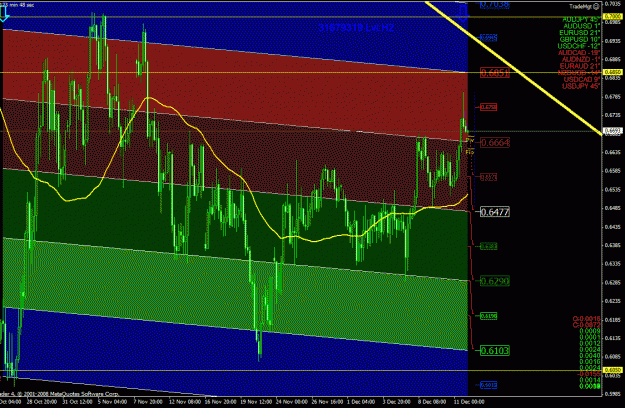Click the EURUSD 21 pair label
625x408 pixels.
point(580,33)
